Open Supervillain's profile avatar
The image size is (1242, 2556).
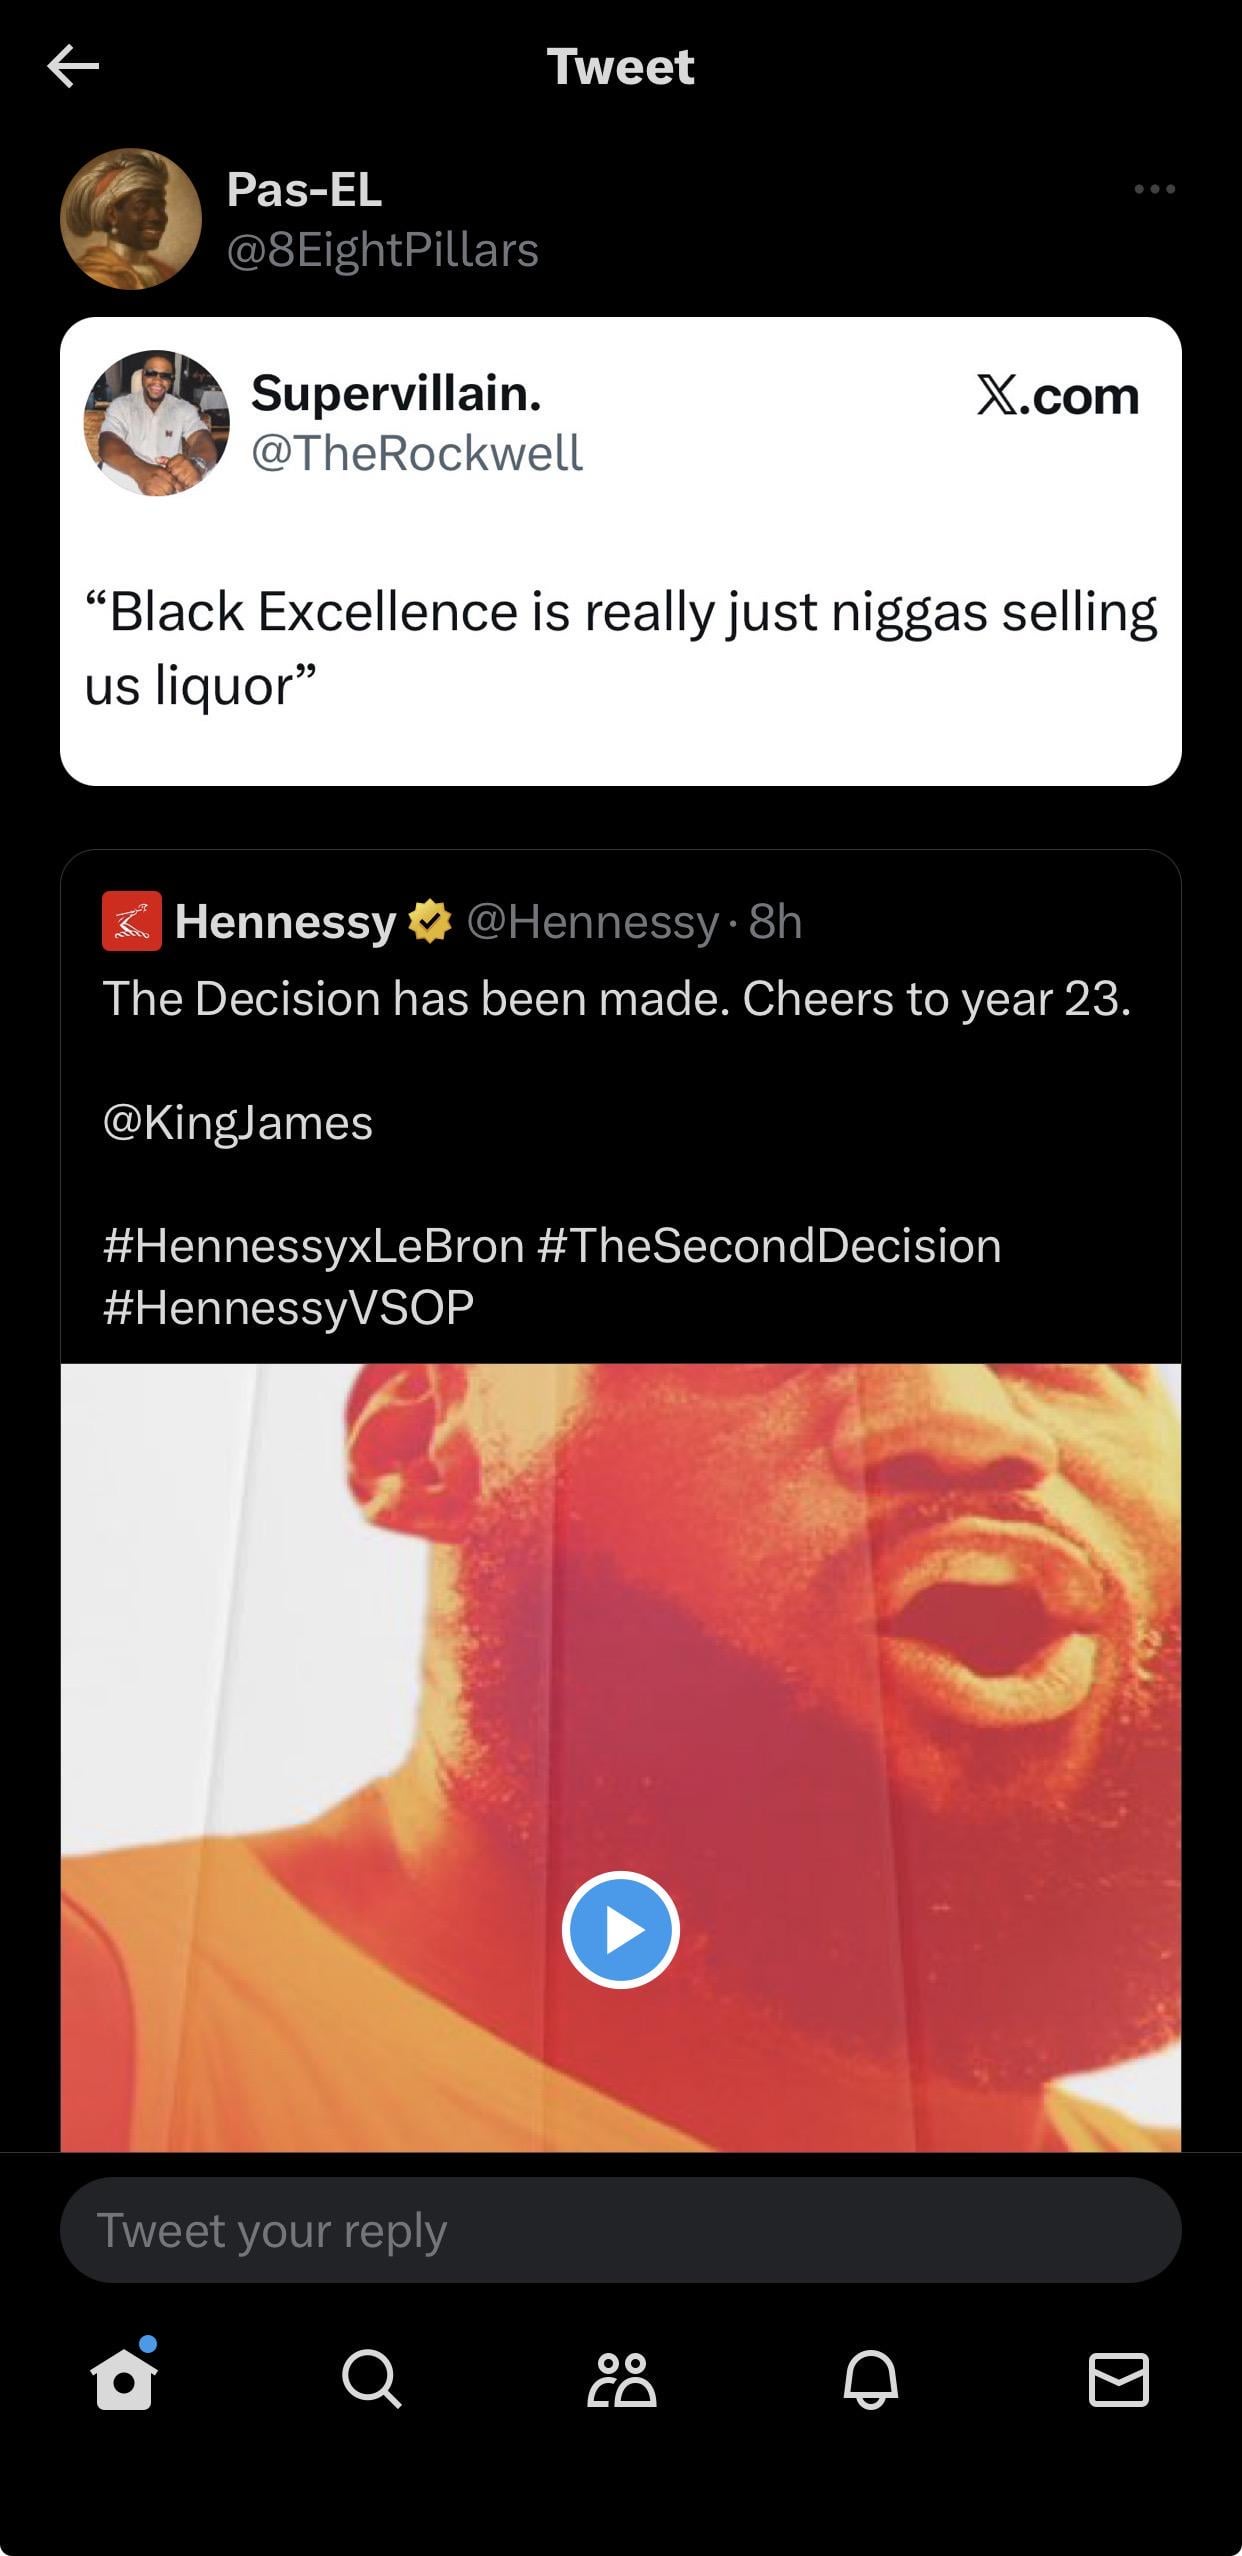pyautogui.click(x=156, y=423)
